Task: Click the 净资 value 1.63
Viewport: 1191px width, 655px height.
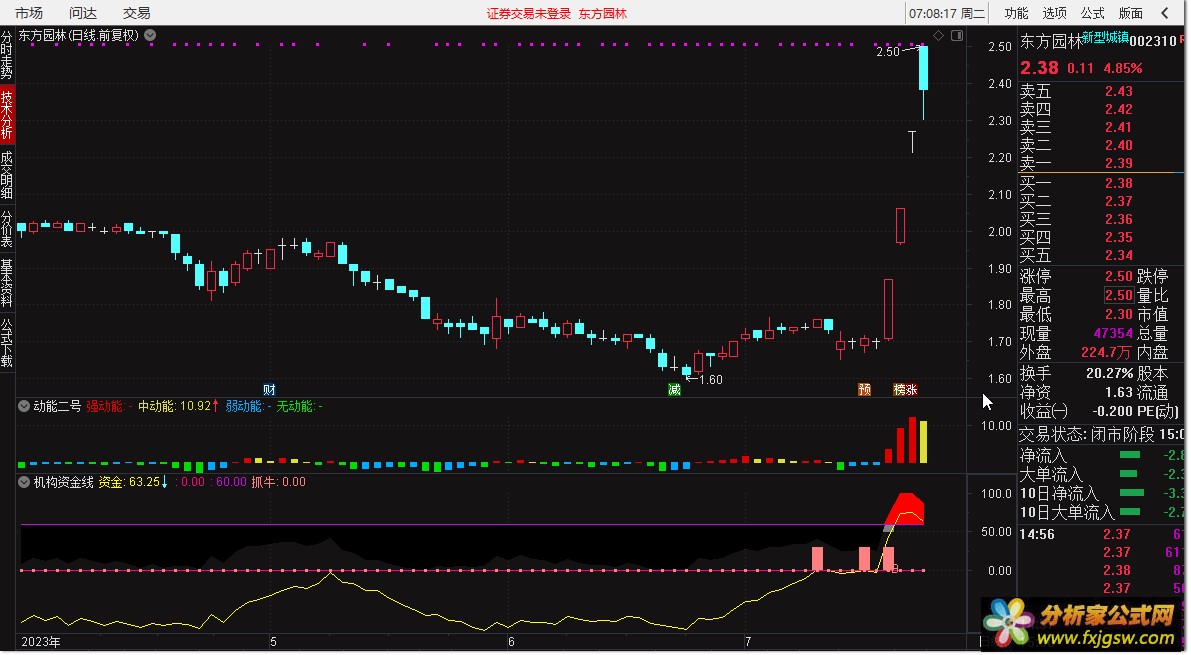Action: tap(1118, 392)
